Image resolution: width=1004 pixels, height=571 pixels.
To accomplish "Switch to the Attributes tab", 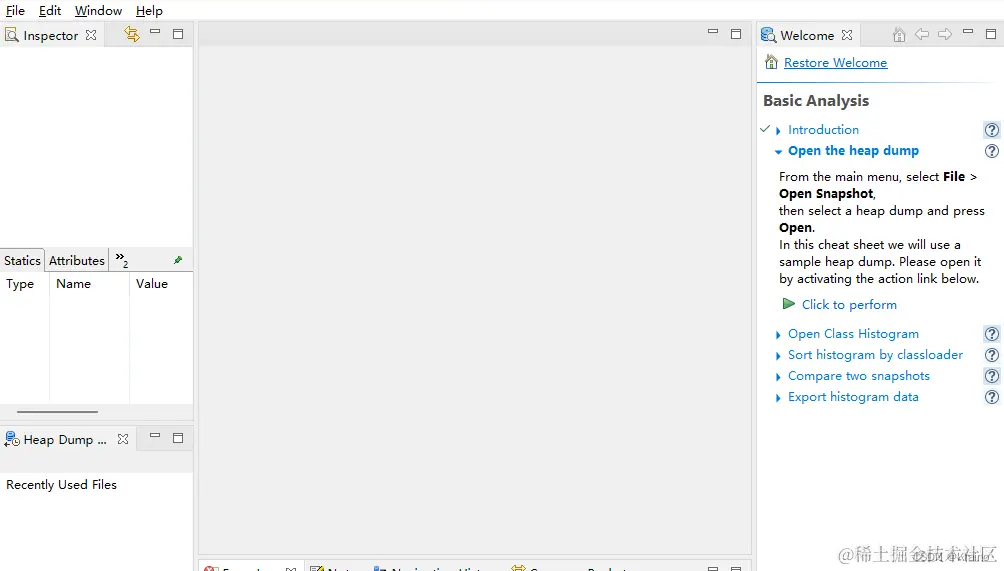I will (77, 261).
